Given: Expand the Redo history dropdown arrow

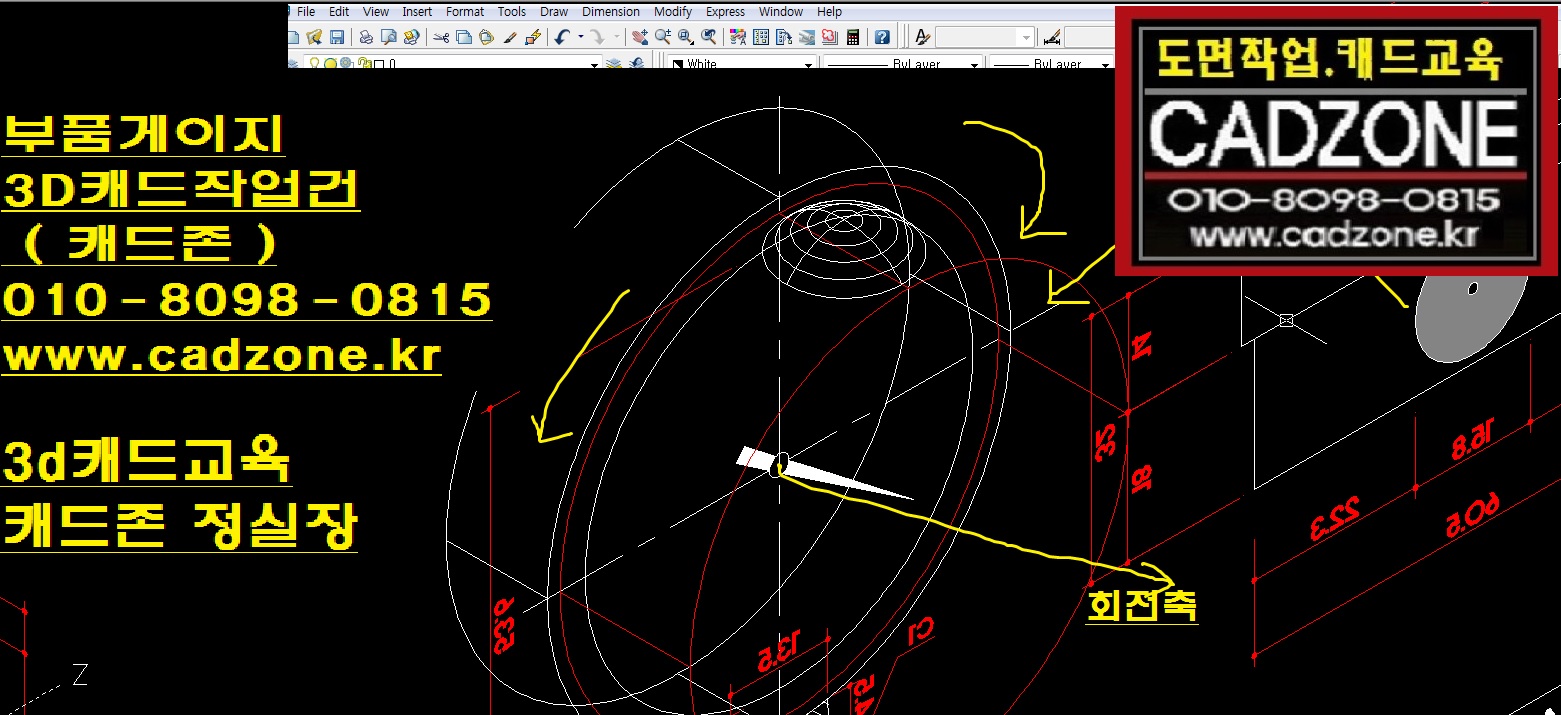Looking at the screenshot, I should [x=617, y=37].
